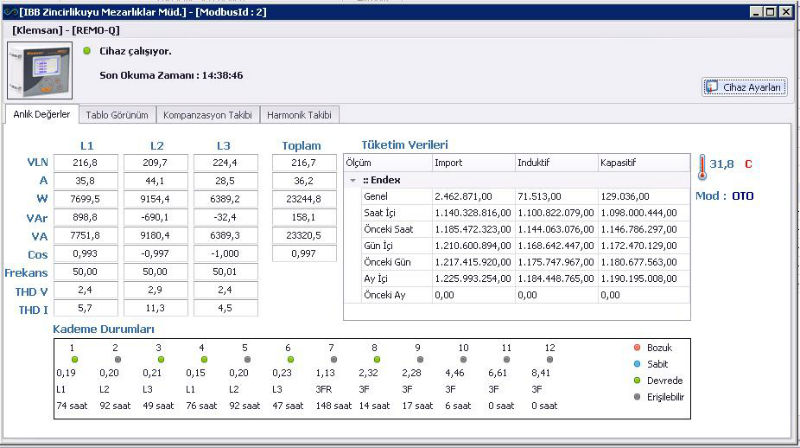Screen dimensions: 800x448
Task: Open the Kompanzasyon Takibi tab
Action: (208, 115)
